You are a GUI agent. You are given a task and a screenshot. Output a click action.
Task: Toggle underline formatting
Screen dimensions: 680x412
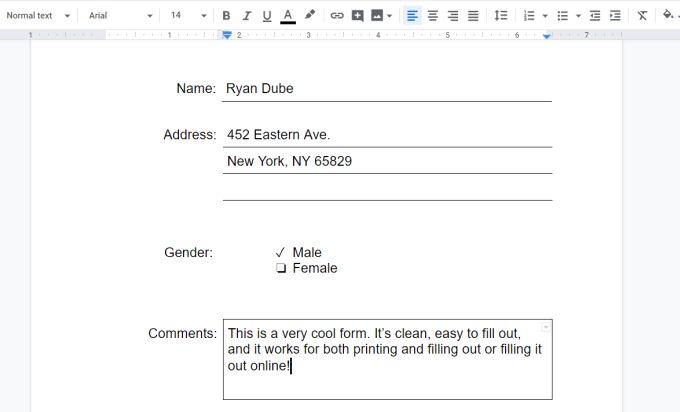point(267,16)
